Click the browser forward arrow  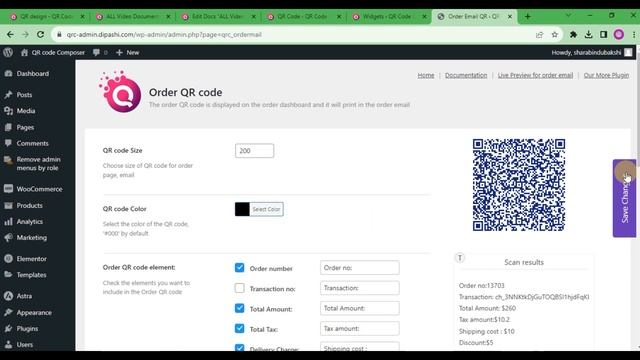25,35
